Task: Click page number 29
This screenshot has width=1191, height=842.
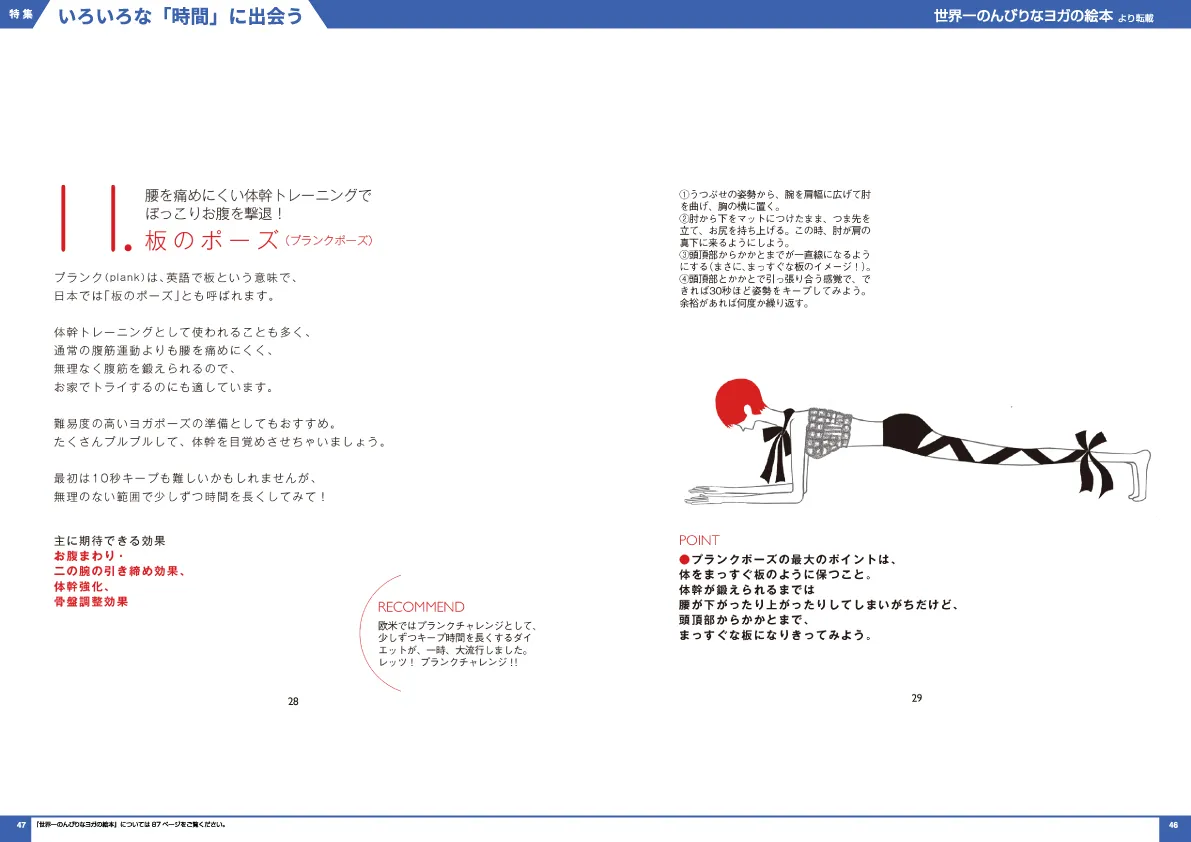Action: (916, 697)
